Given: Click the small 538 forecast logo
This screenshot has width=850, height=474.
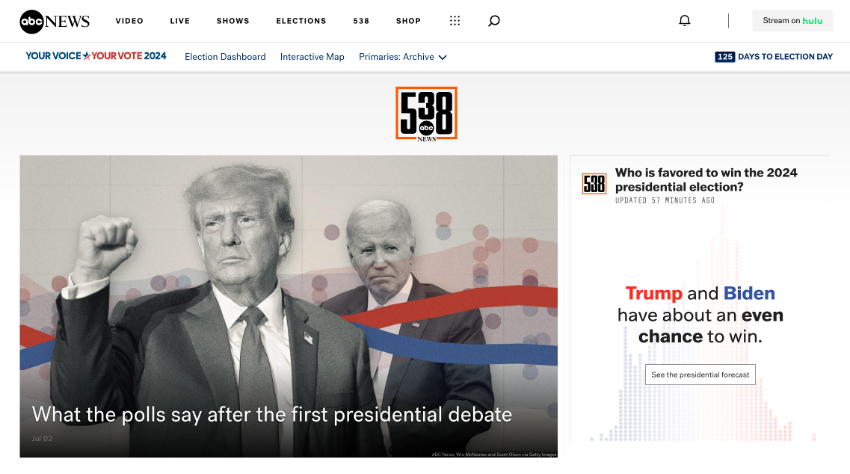Looking at the screenshot, I should pyautogui.click(x=594, y=184).
